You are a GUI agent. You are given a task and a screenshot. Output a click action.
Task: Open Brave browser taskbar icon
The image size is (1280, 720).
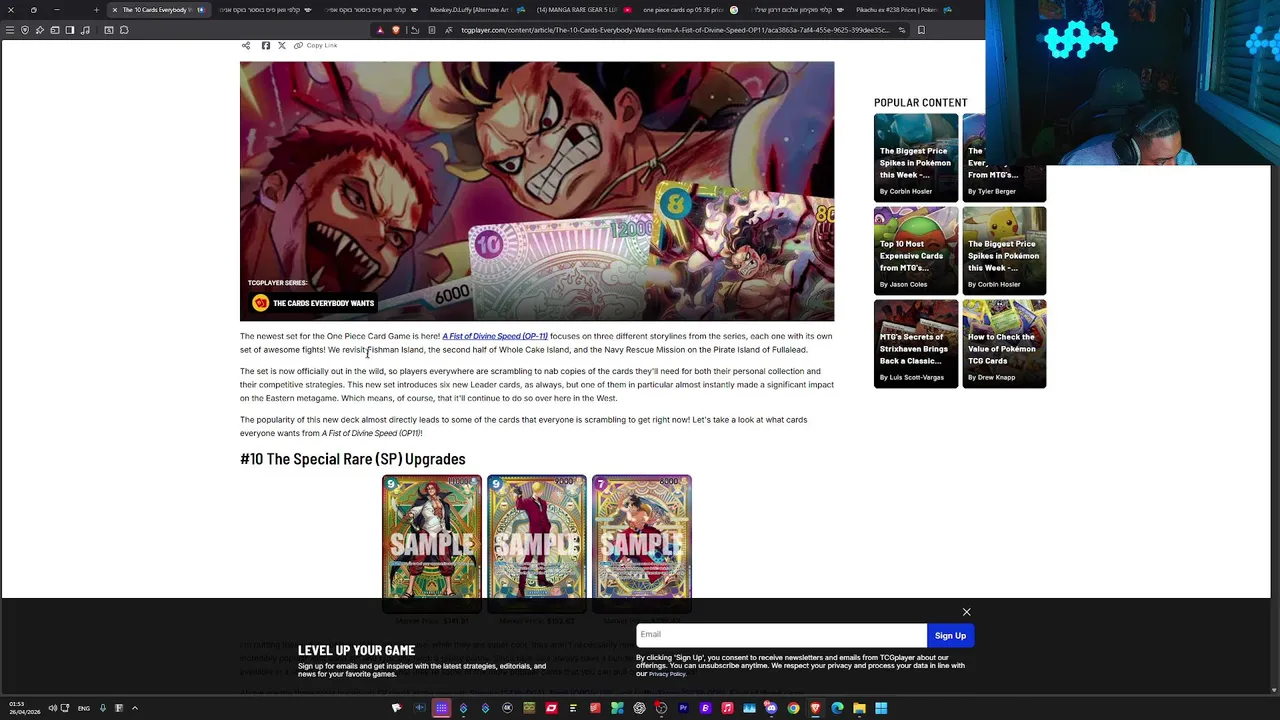[815, 708]
